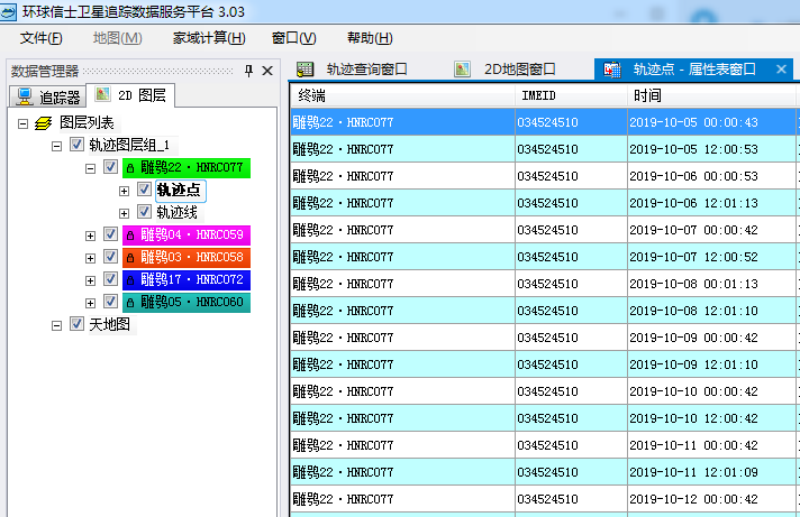Pin the 数据管理器 panel with pushpin icon

point(249,71)
